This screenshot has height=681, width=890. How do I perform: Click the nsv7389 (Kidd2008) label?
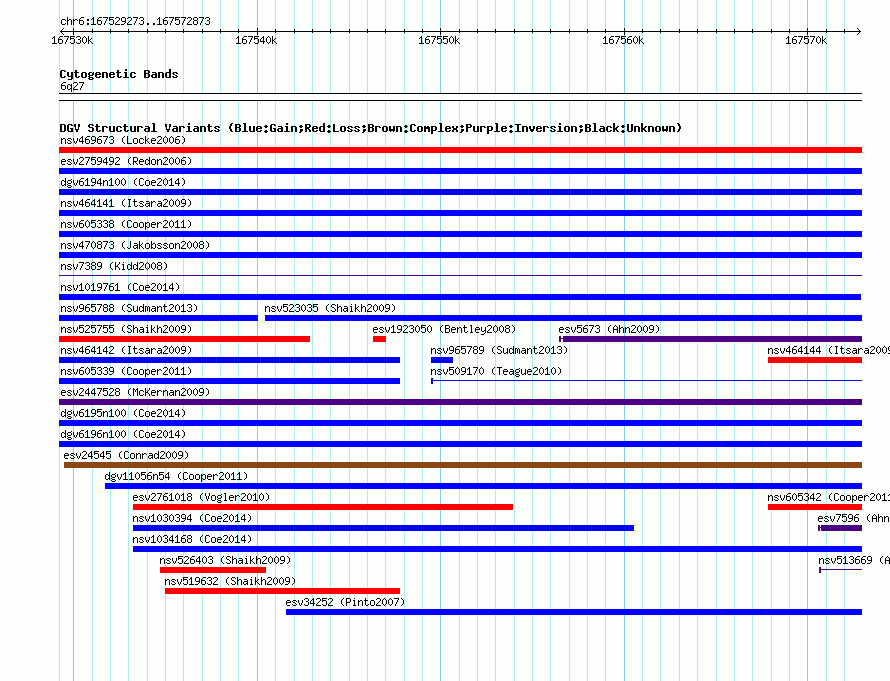[x=114, y=266]
